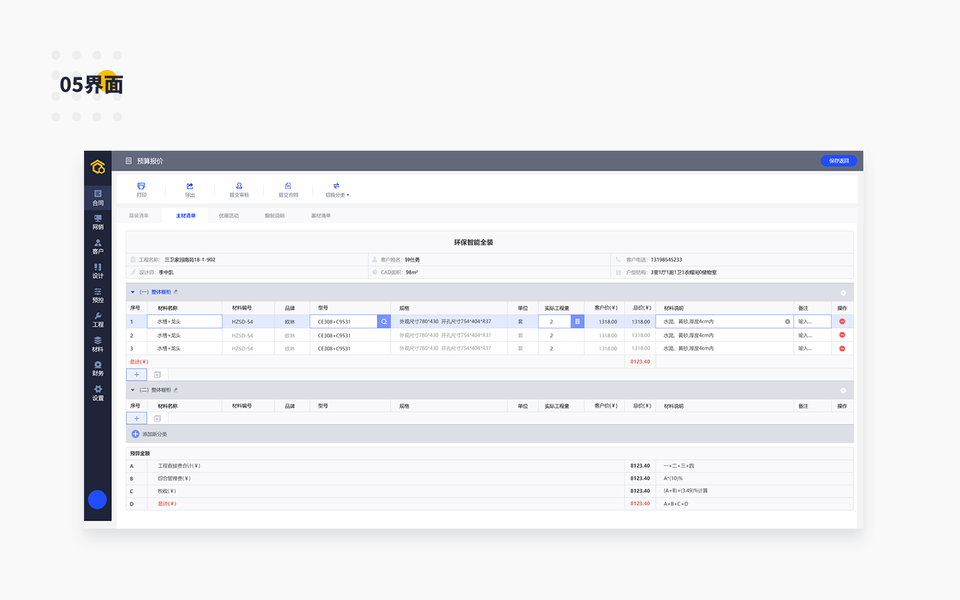Click the 导出 export toolbar button
The height and width of the screenshot is (600, 960).
click(190, 190)
